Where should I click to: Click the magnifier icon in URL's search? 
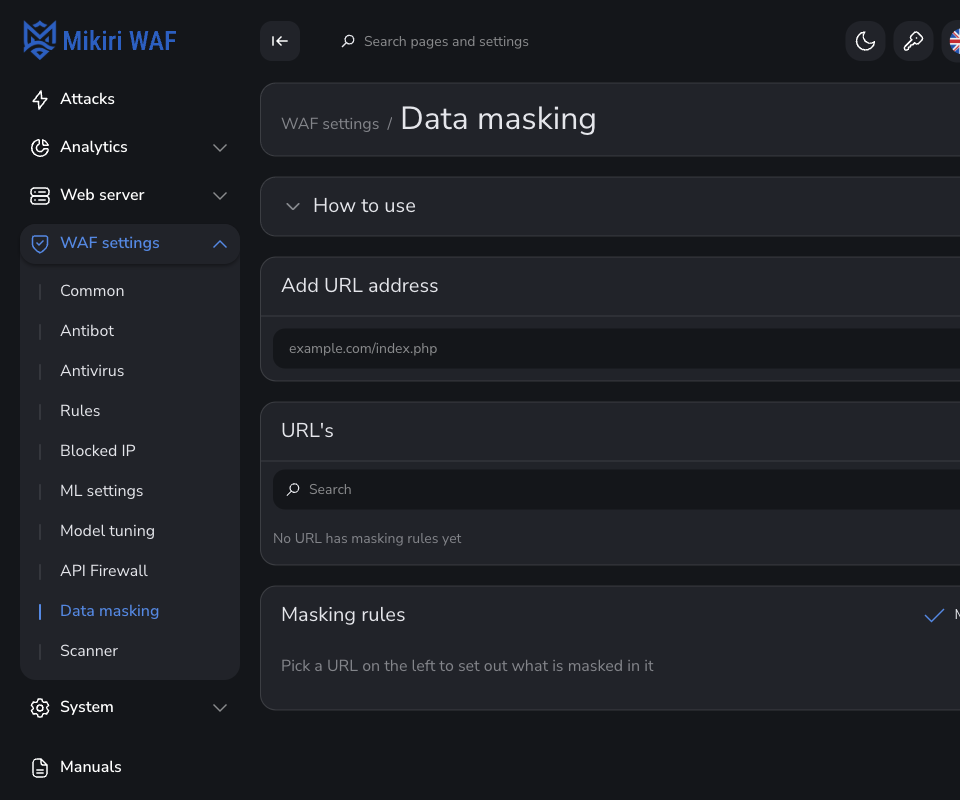(x=293, y=489)
